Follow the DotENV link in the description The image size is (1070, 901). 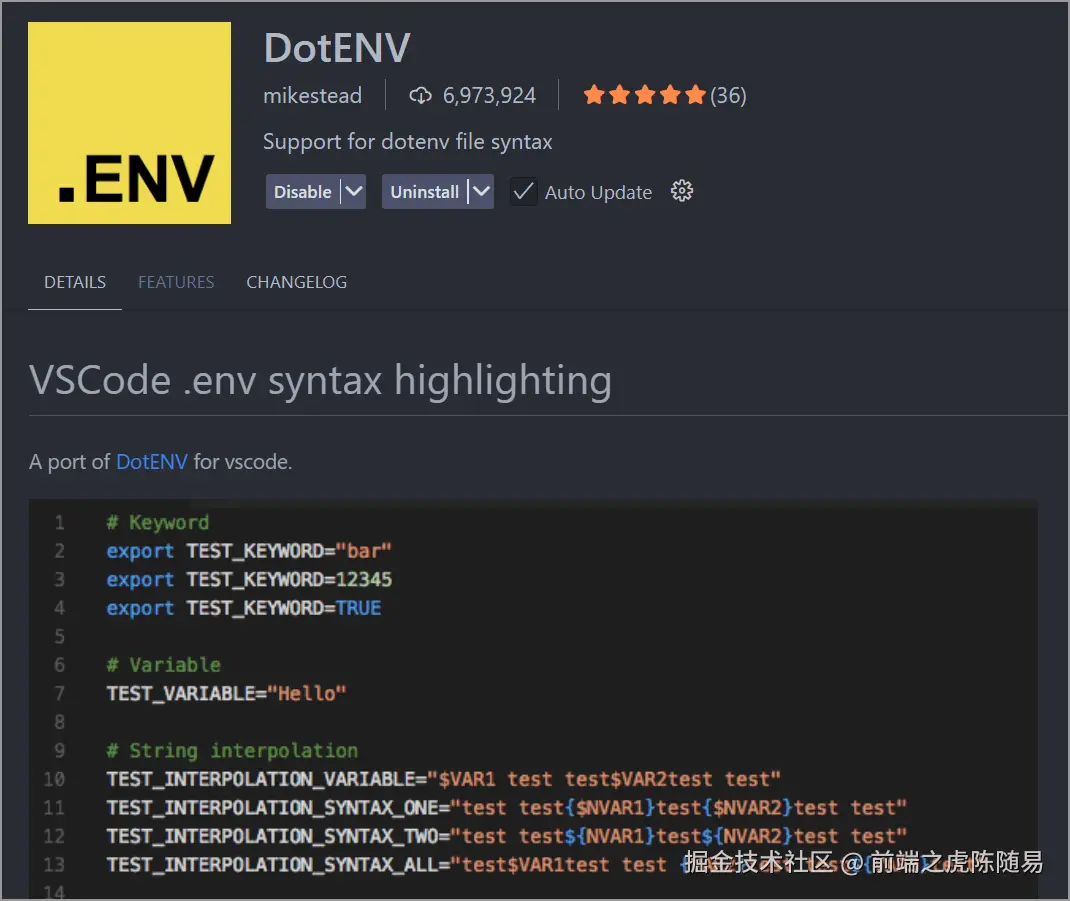pos(151,462)
